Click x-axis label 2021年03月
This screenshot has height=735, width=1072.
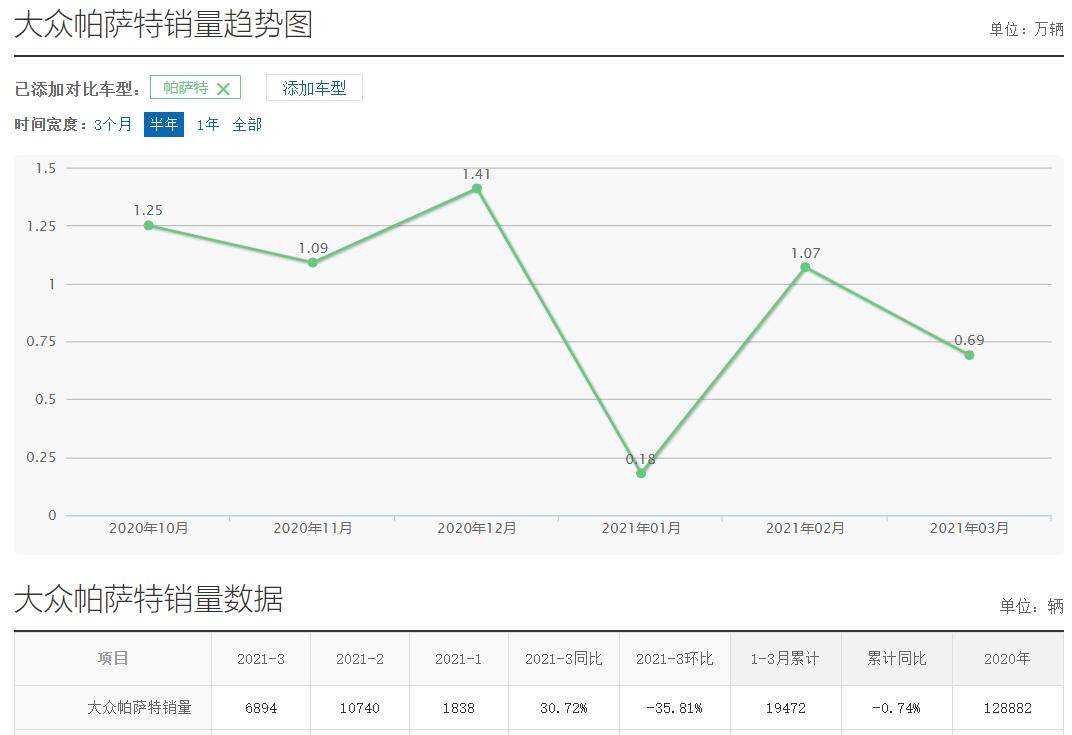coord(969,528)
